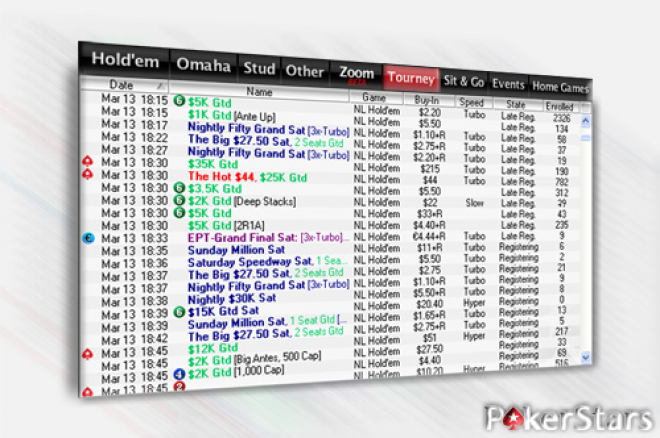Click the 2326 enrolled count
Screen dimensions: 660x438
pyautogui.click(x=562, y=118)
